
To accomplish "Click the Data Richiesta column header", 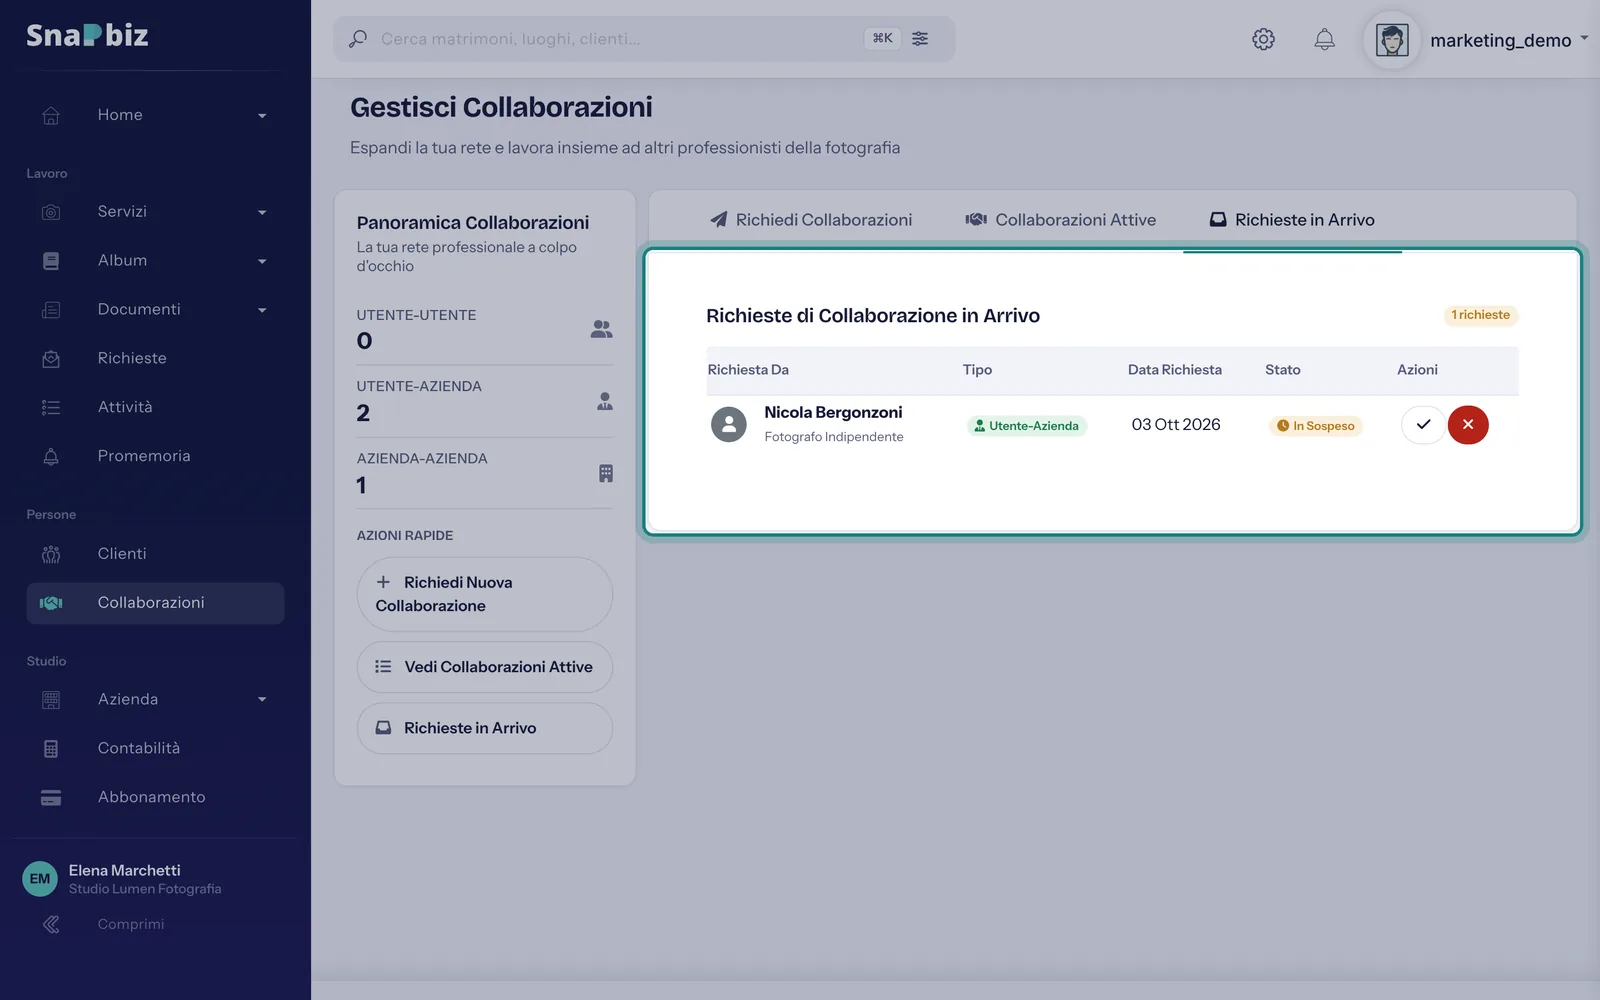I will click(x=1175, y=370).
